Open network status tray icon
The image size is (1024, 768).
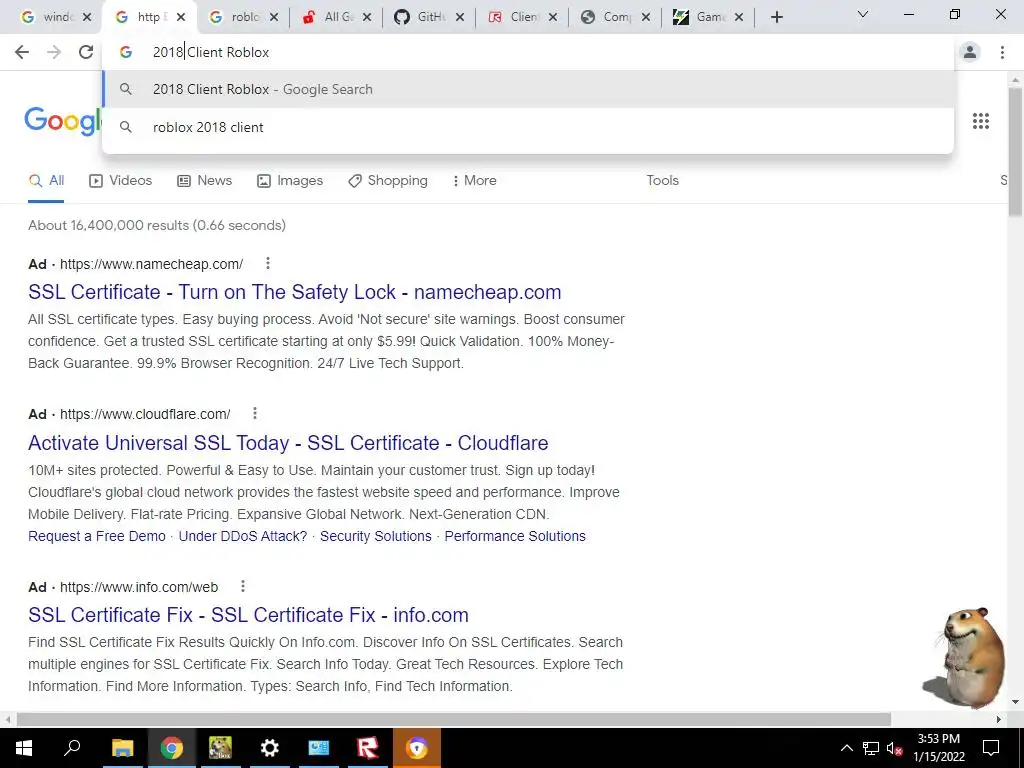click(871, 748)
